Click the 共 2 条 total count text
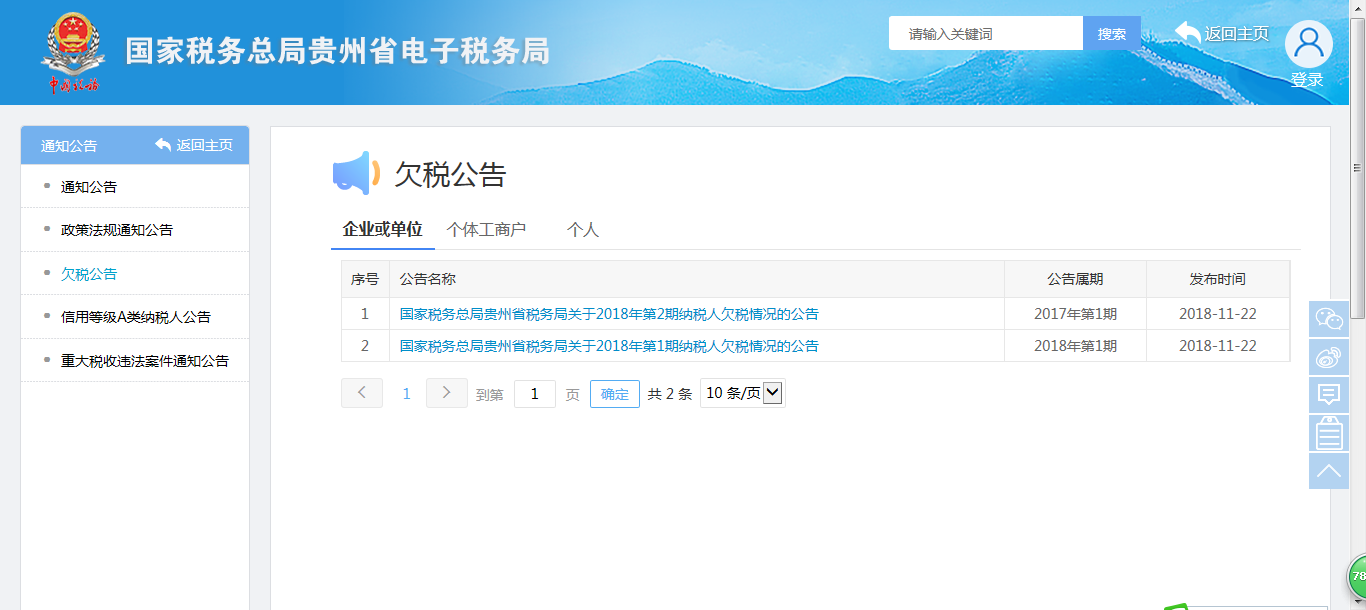1366x610 pixels. pyautogui.click(x=670, y=394)
